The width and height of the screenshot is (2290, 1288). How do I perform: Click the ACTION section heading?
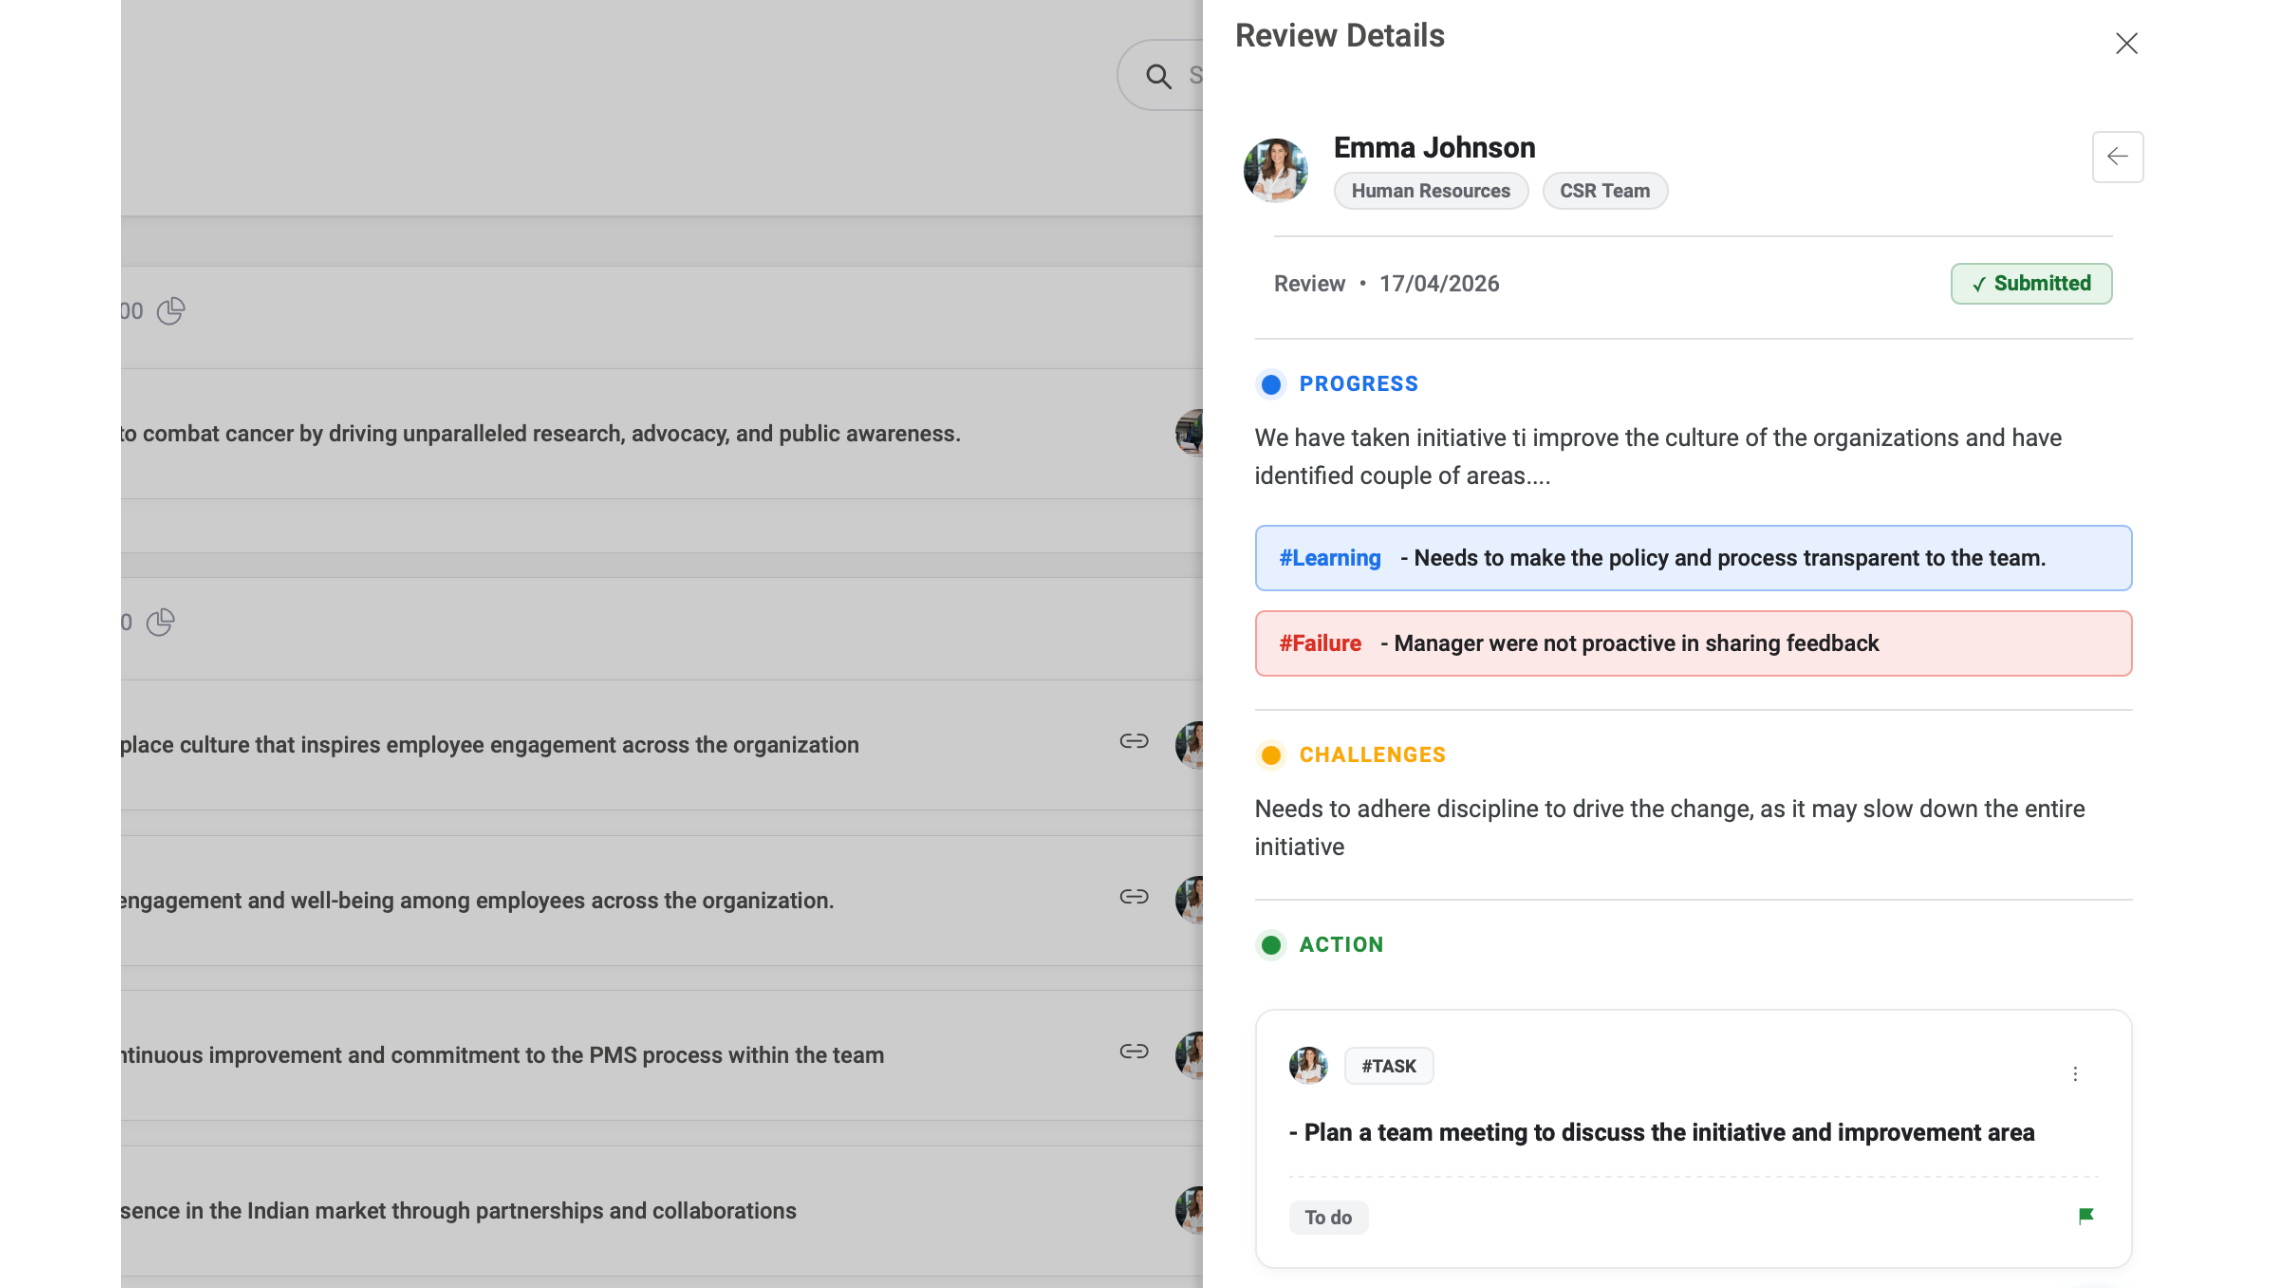[1341, 945]
